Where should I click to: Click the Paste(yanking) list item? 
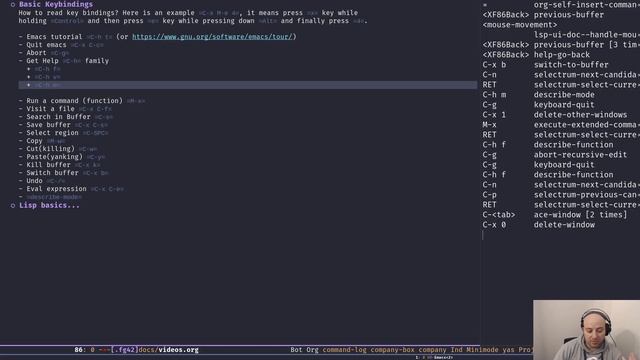pos(62,157)
